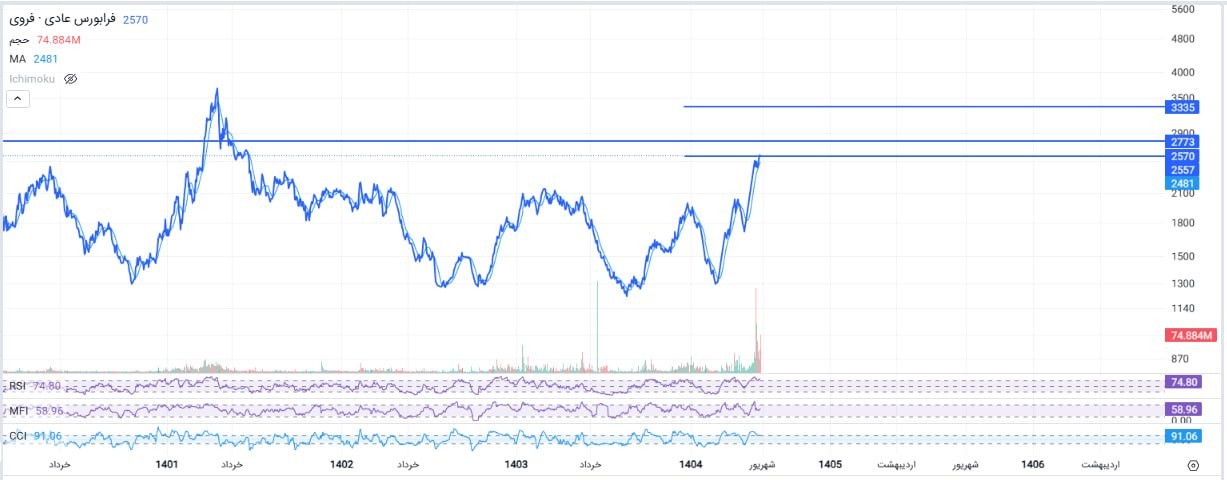Image resolution: width=1227 pixels, height=480 pixels.
Task: Click the 2570 value beside the symbol title
Action: 135,19
